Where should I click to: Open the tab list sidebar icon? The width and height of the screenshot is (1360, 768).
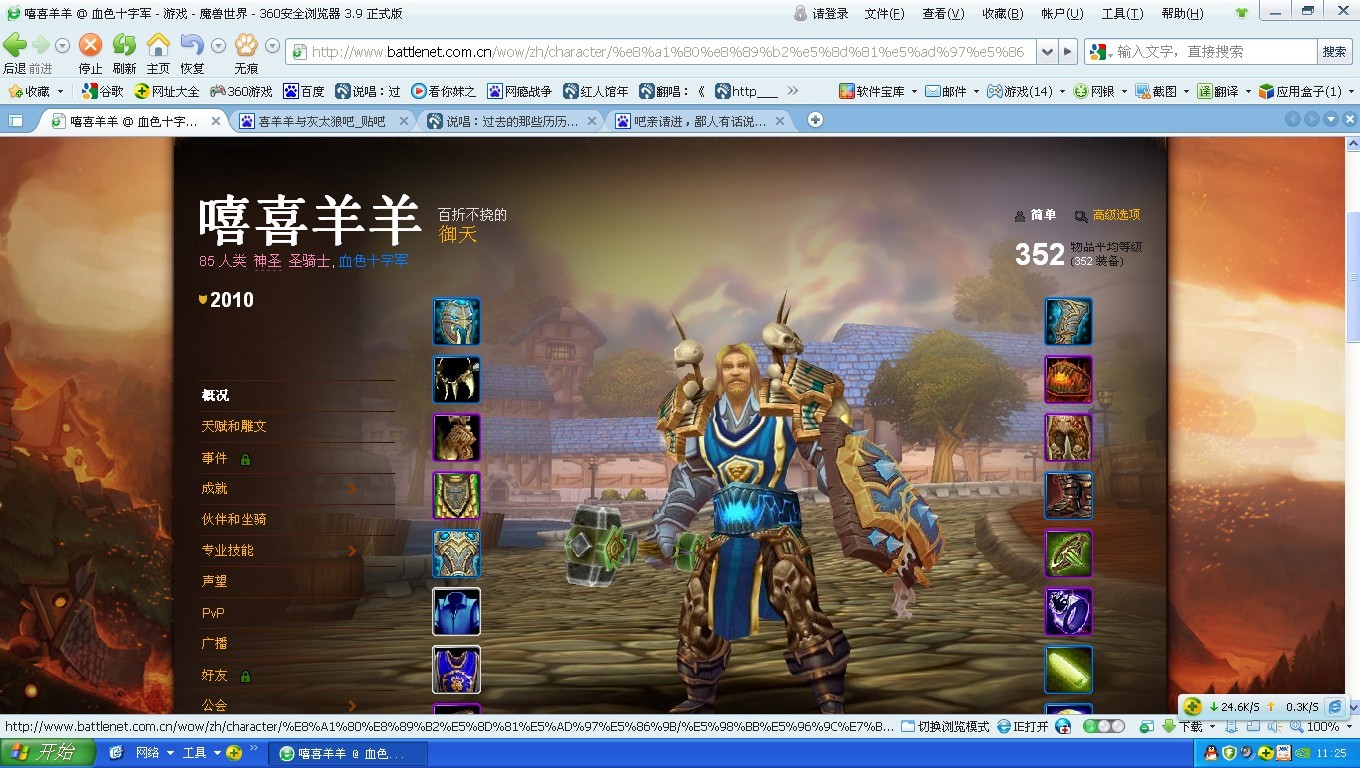coord(16,121)
